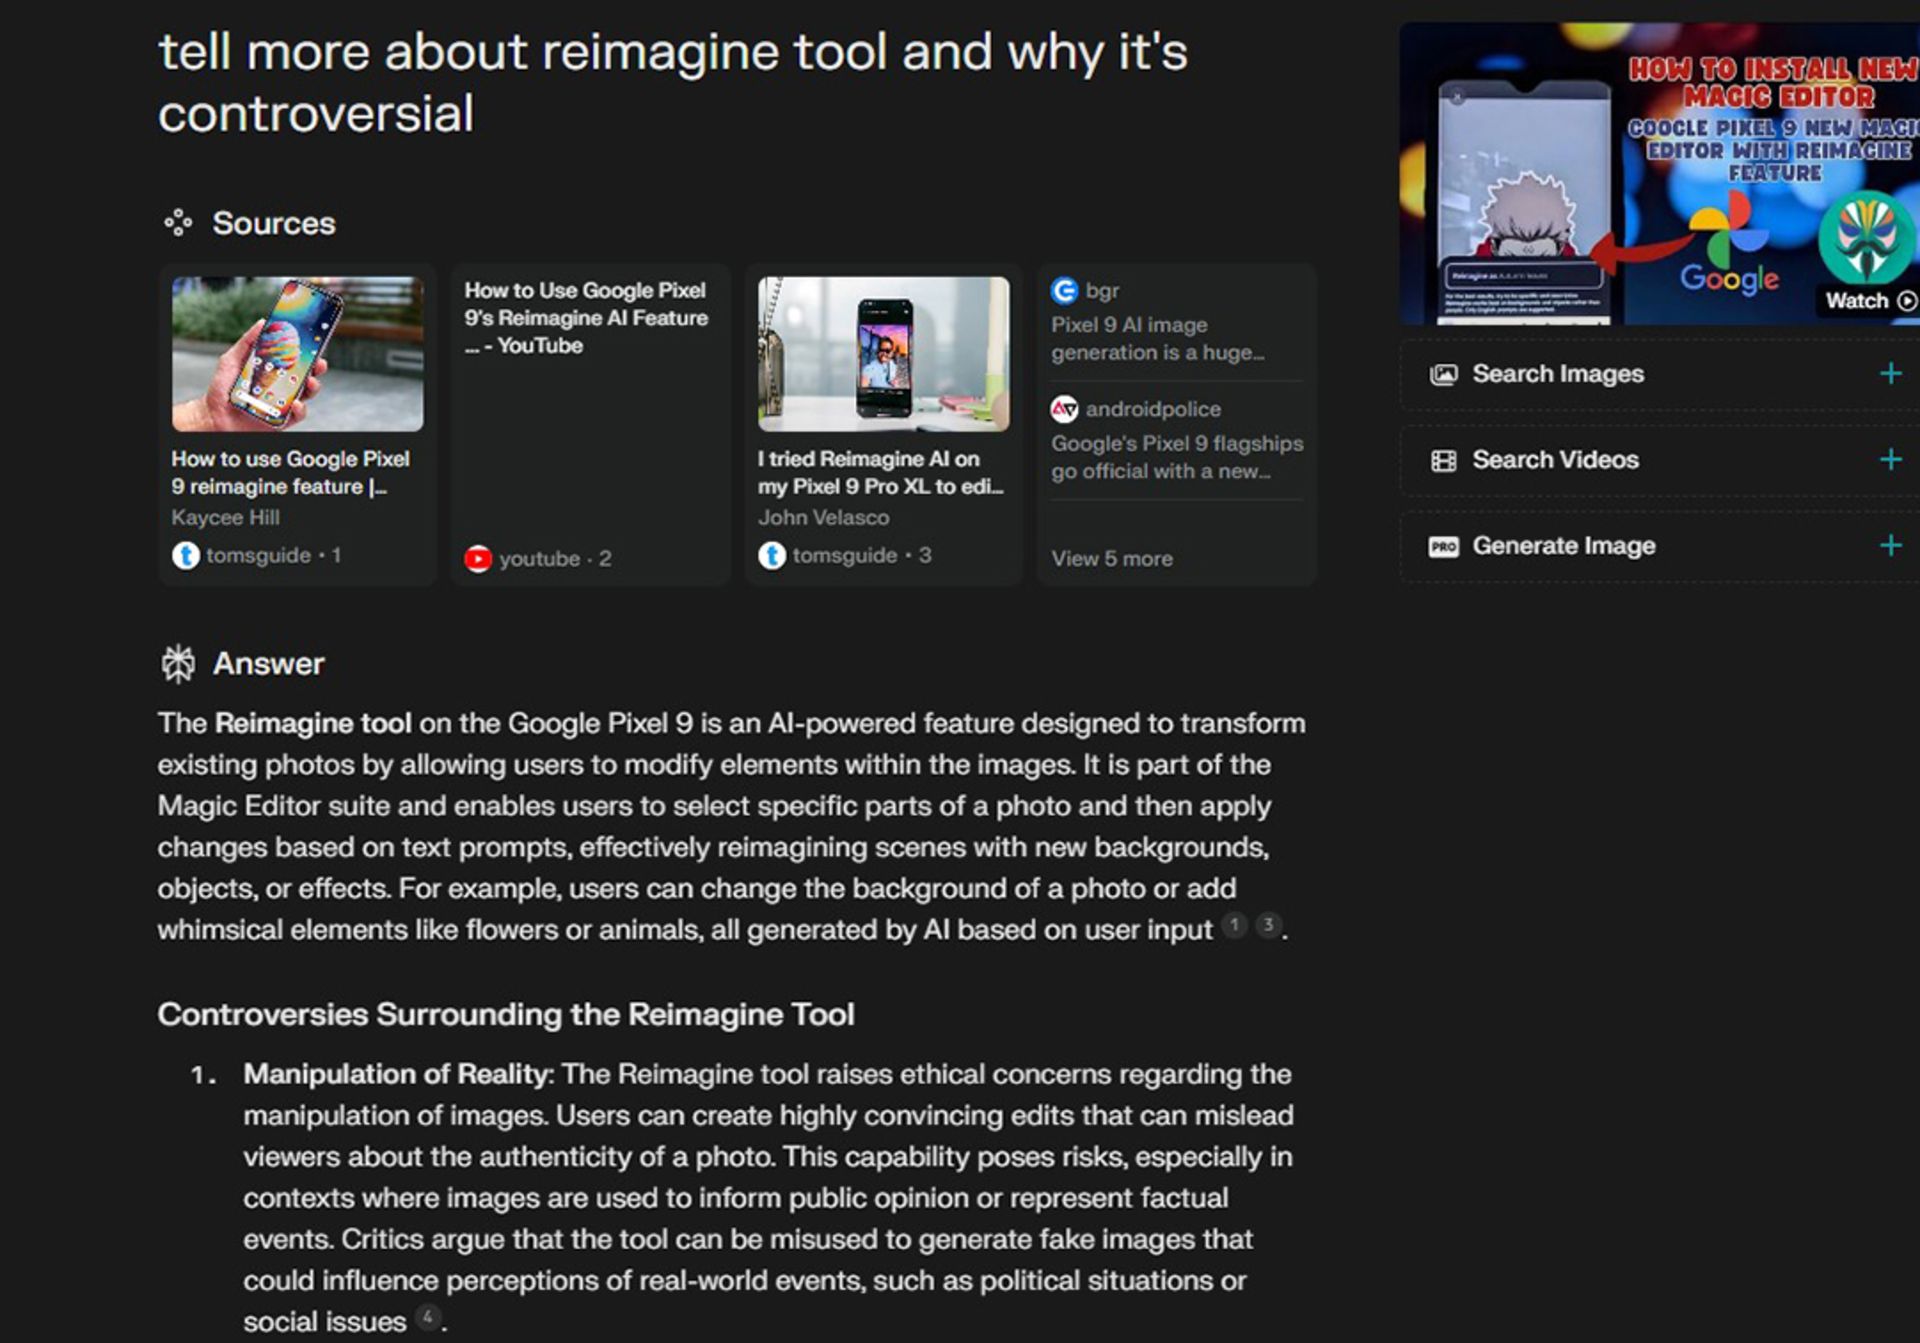Click the PRO badge beside Generate Image
Screen dimensions: 1920x1343
tap(1443, 546)
